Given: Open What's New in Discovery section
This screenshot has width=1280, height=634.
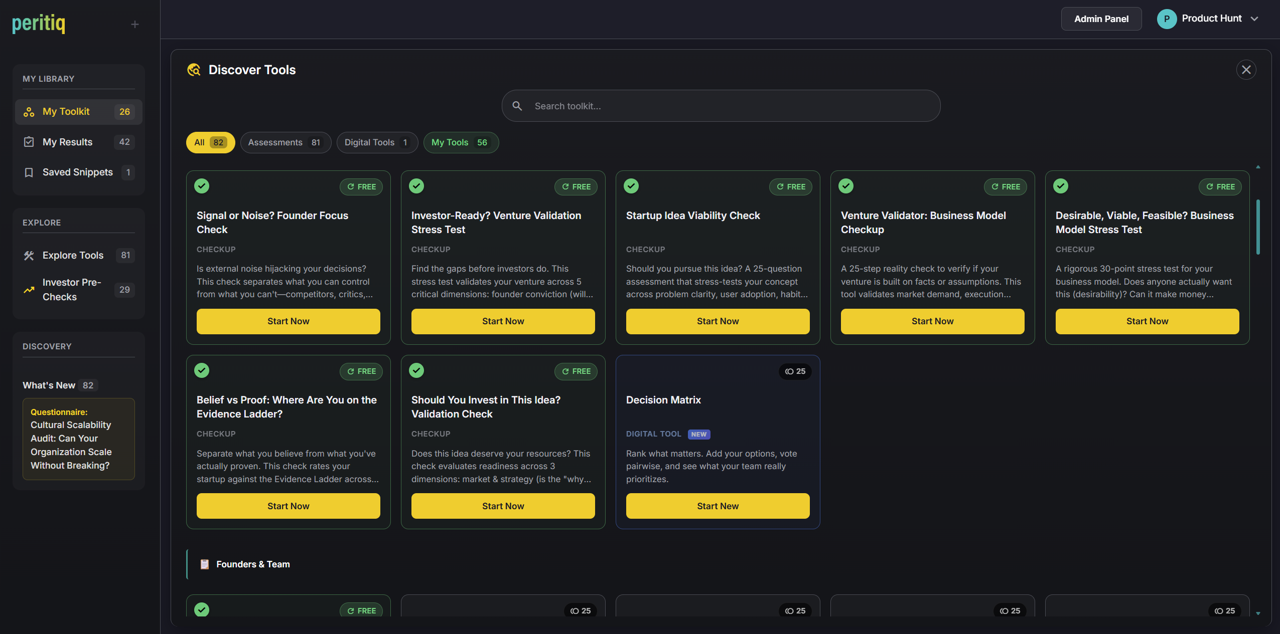Looking at the screenshot, I should (x=49, y=385).
